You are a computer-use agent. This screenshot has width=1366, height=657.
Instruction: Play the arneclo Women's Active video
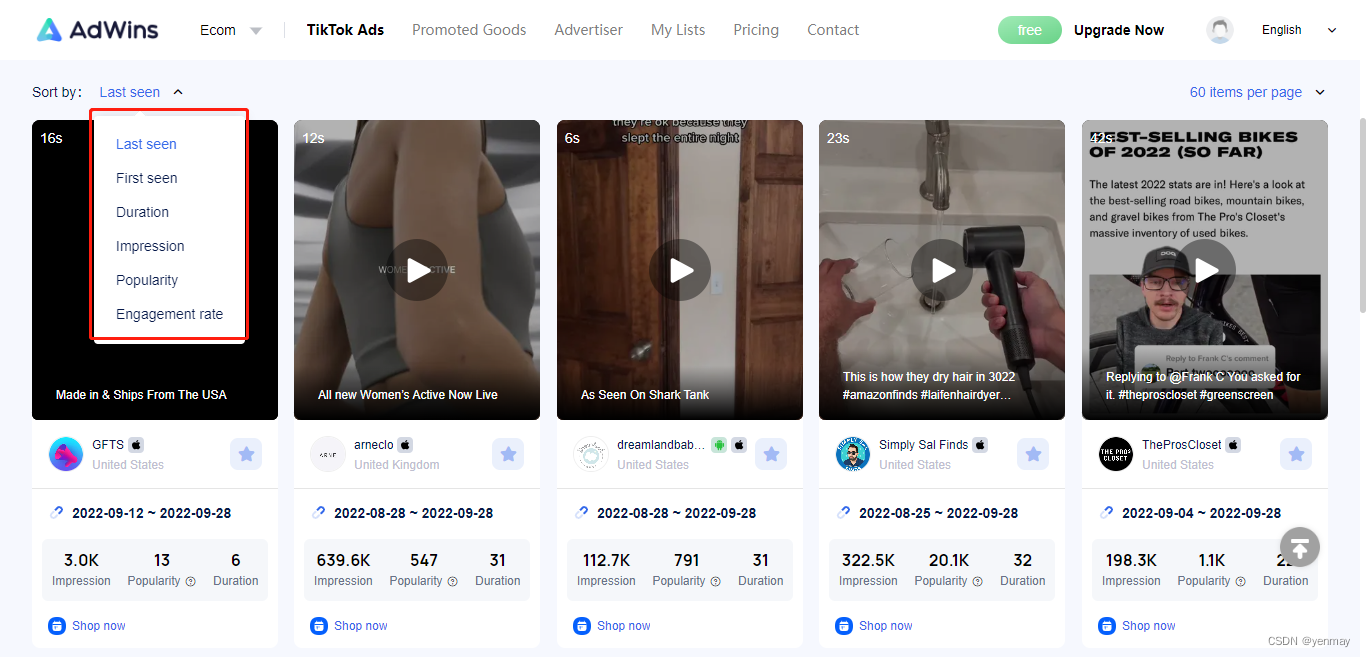[x=417, y=270]
